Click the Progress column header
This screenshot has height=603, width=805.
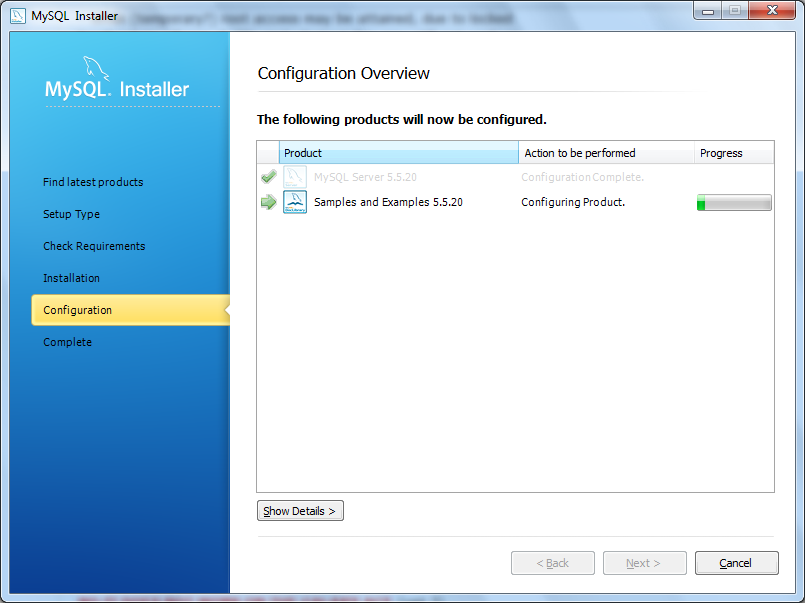tap(734, 153)
